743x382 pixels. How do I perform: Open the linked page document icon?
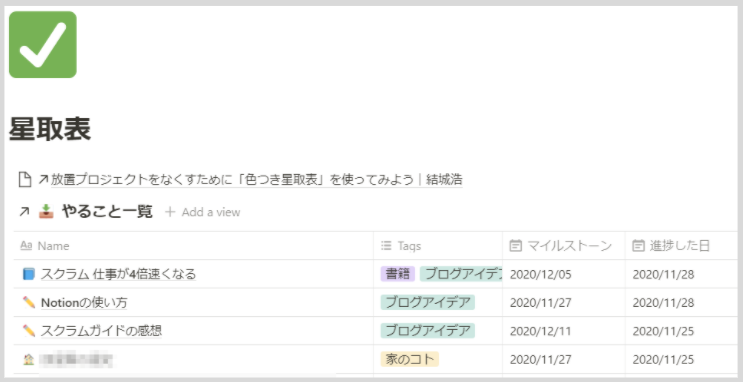[25, 180]
